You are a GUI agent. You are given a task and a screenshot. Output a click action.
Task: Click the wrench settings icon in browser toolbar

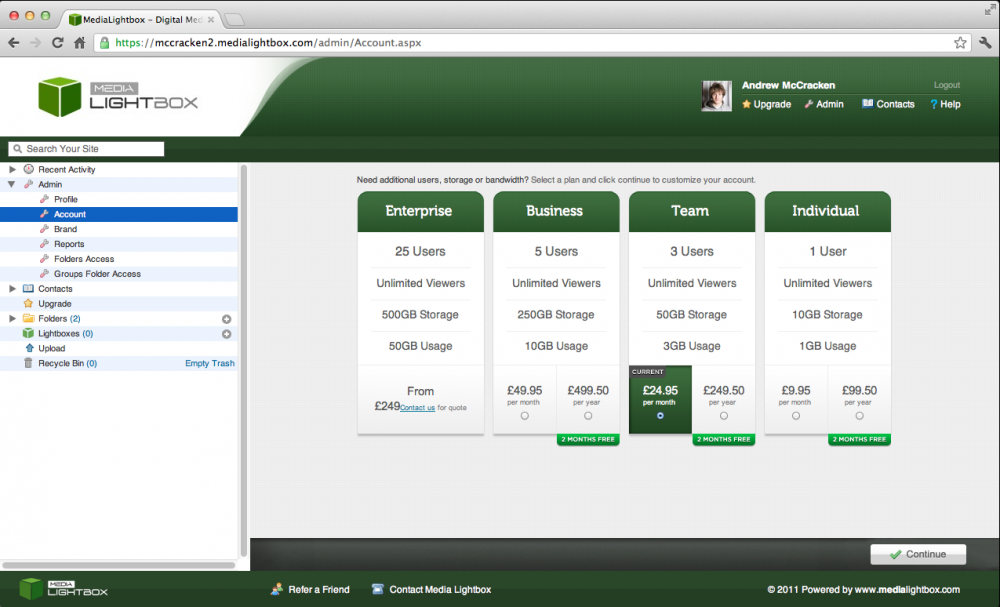coord(985,42)
